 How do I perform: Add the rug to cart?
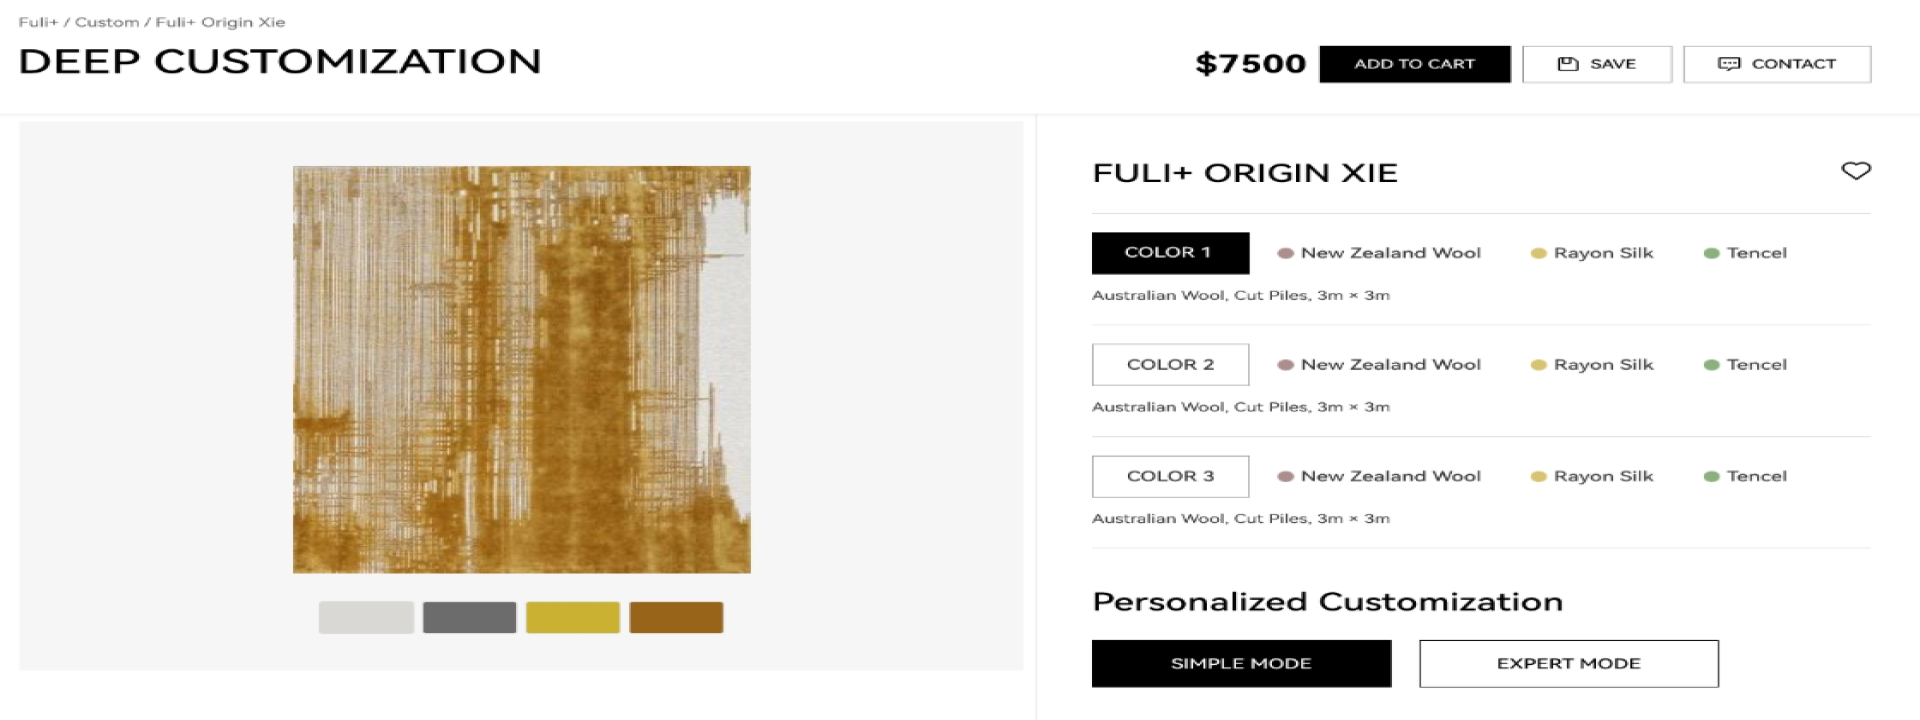pyautogui.click(x=1414, y=64)
